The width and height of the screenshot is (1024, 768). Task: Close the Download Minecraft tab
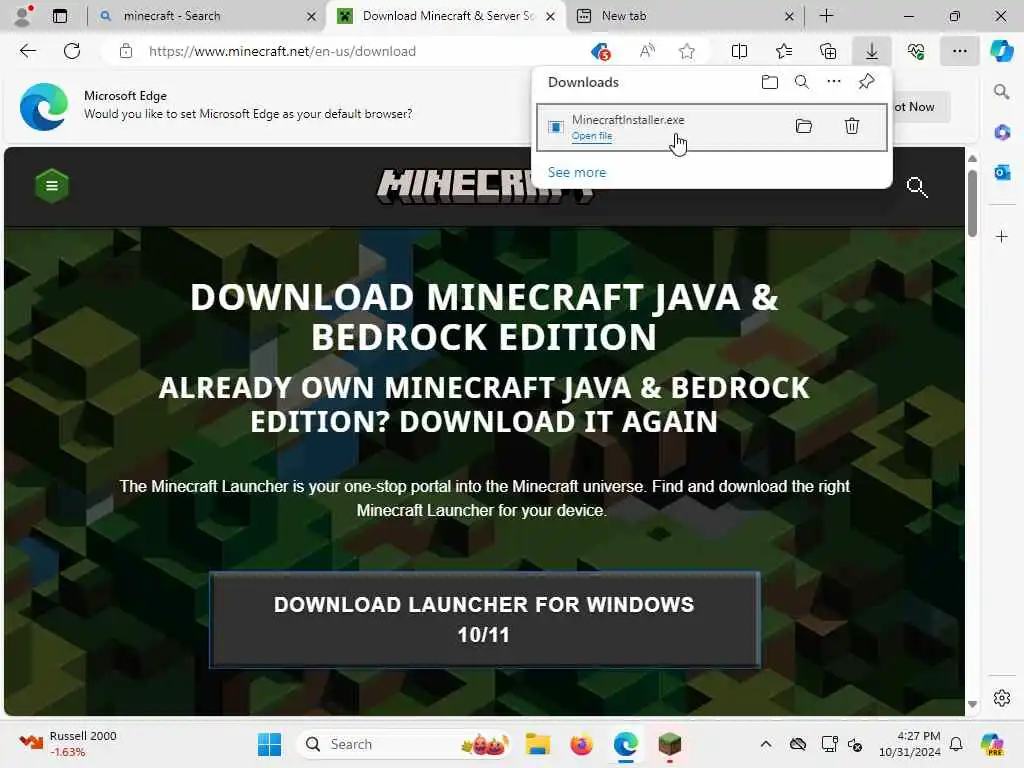pyautogui.click(x=551, y=16)
